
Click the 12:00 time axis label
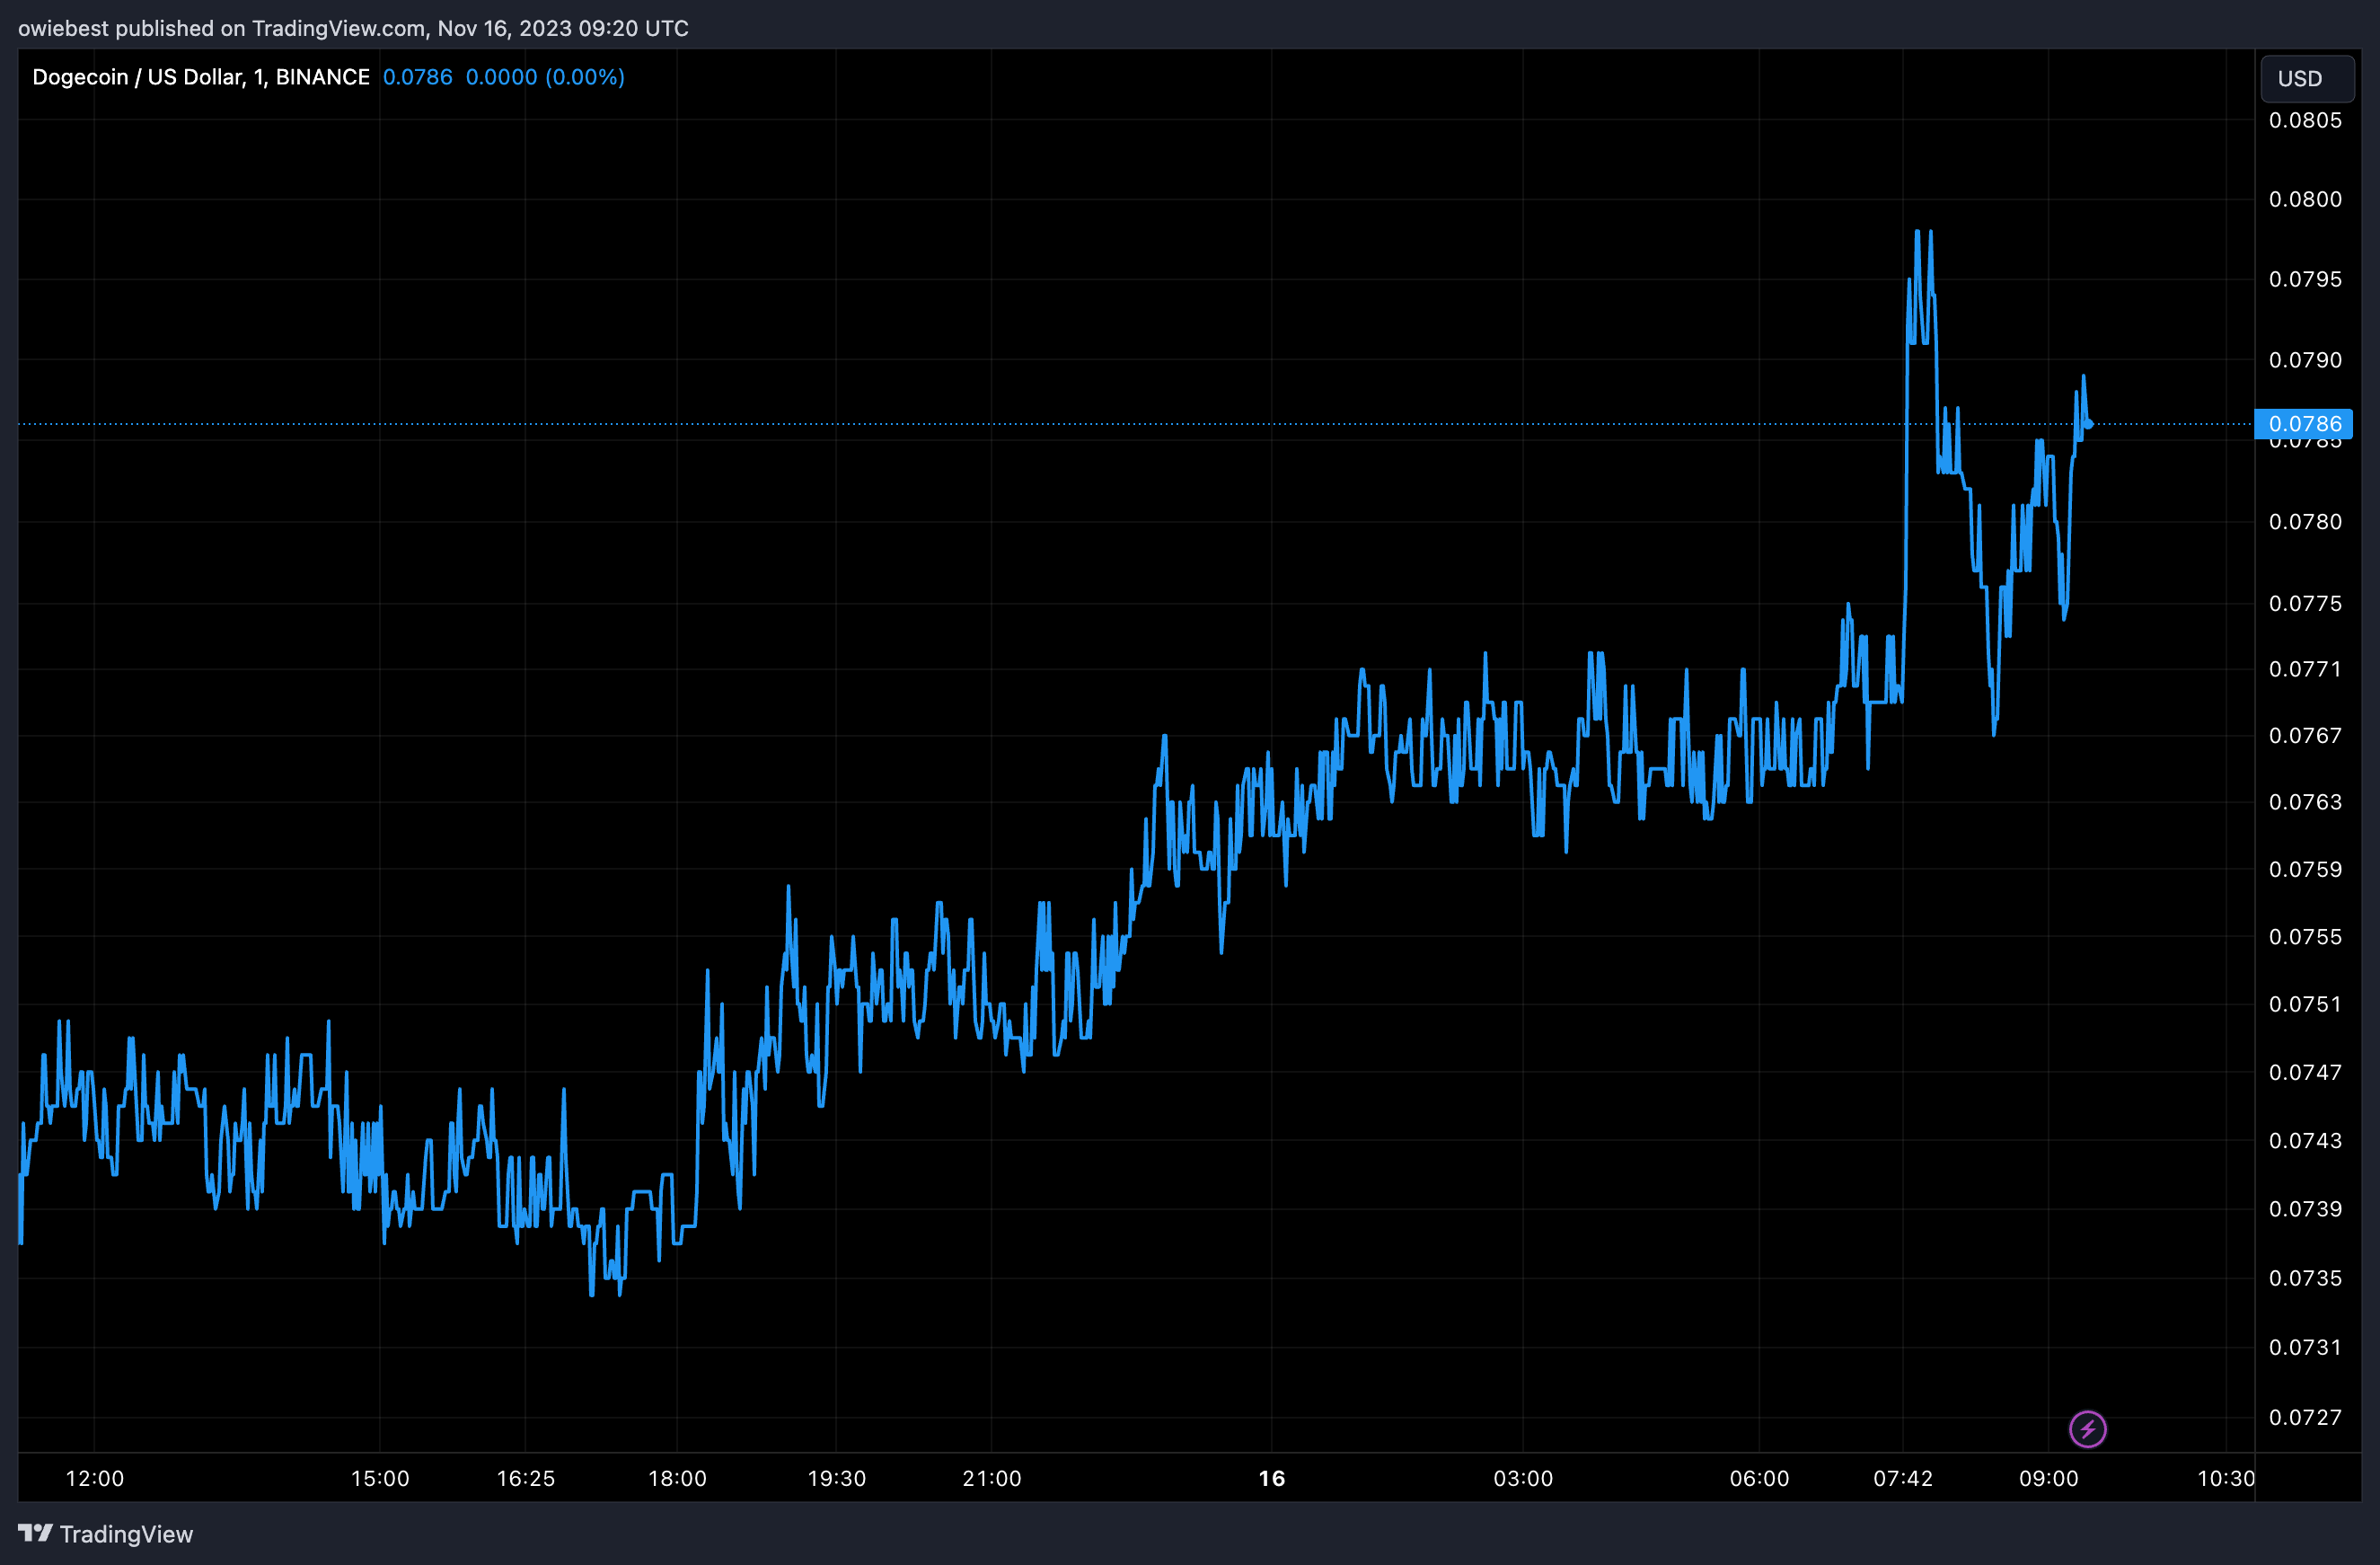(94, 1478)
